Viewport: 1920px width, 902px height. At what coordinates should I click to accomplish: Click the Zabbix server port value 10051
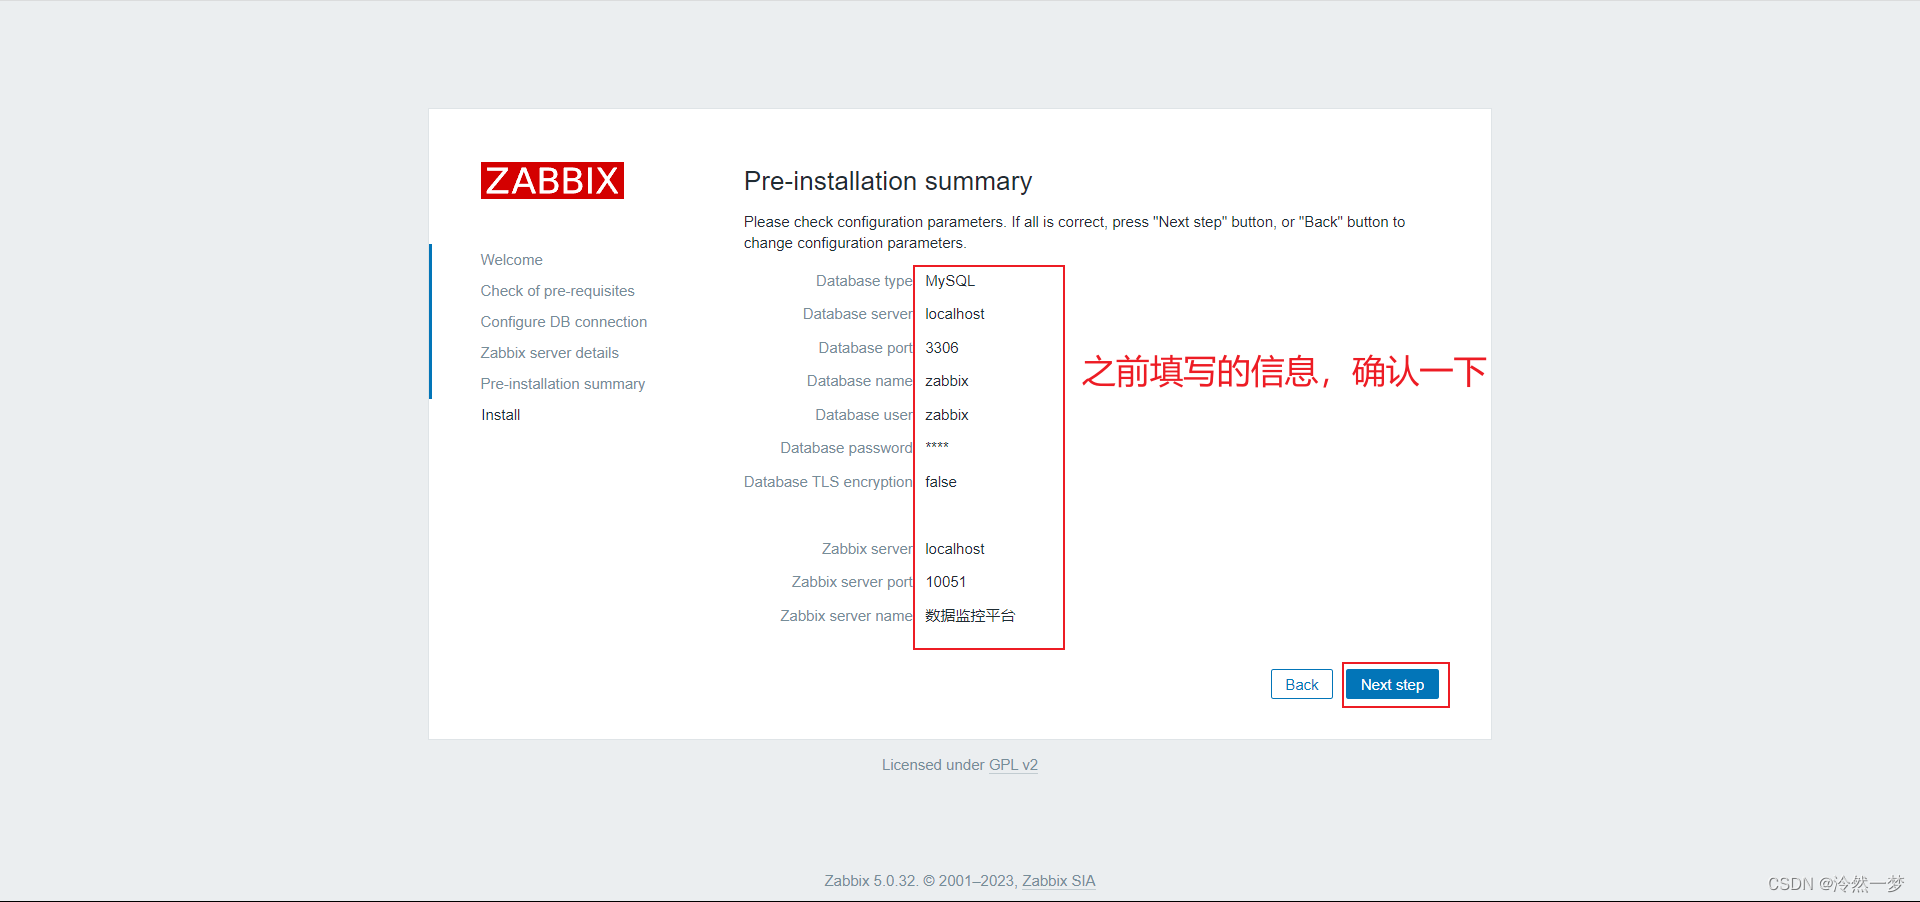(x=945, y=582)
